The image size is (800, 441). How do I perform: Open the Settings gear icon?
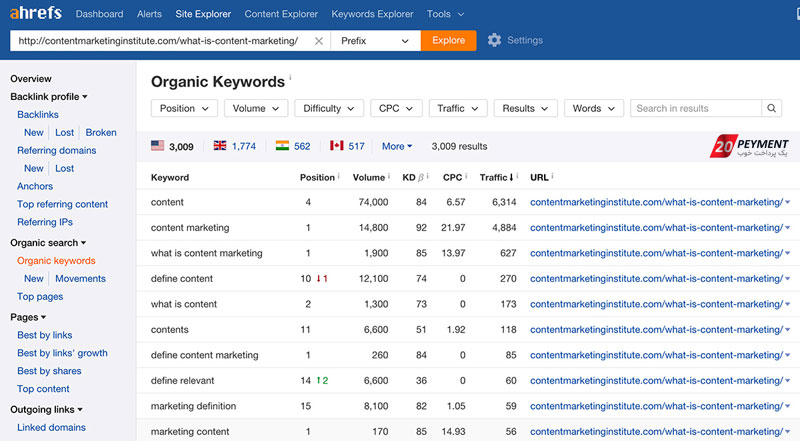click(494, 40)
